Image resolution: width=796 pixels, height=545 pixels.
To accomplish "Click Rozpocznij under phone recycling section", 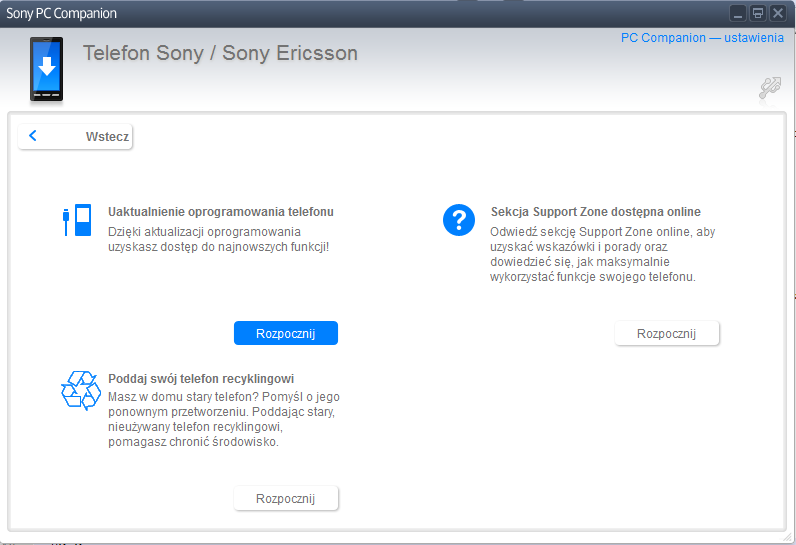I will [x=286, y=498].
